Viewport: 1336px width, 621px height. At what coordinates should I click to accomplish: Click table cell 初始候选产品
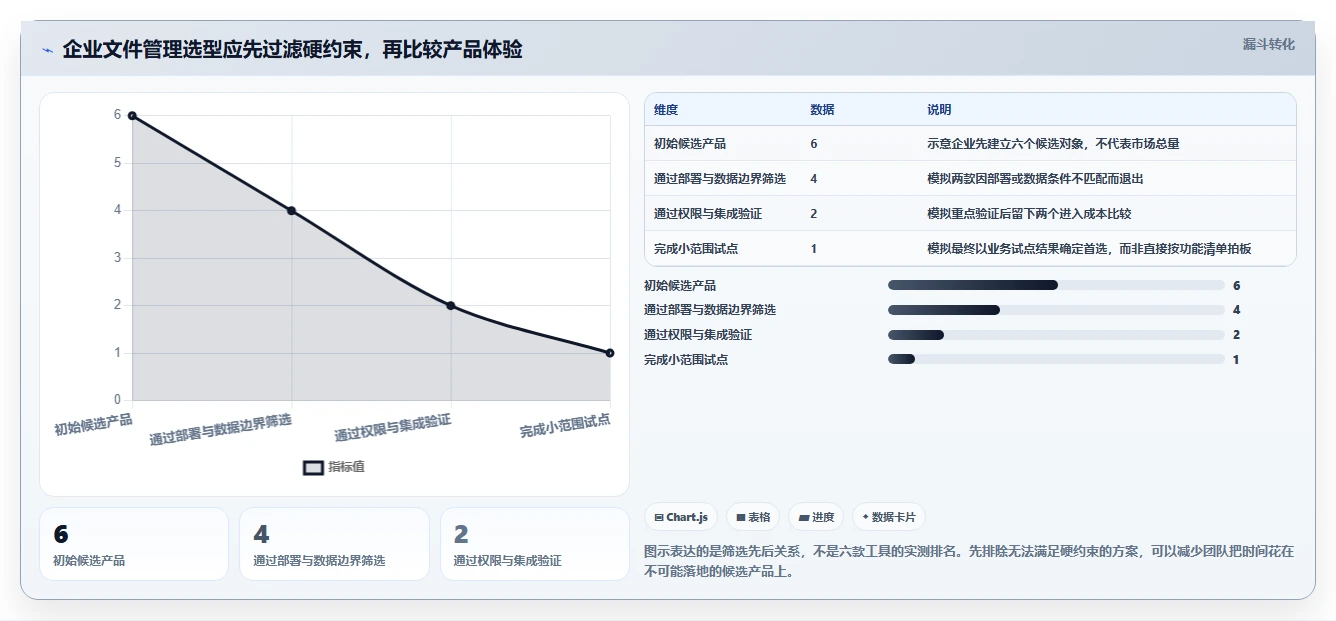pyautogui.click(x=690, y=144)
